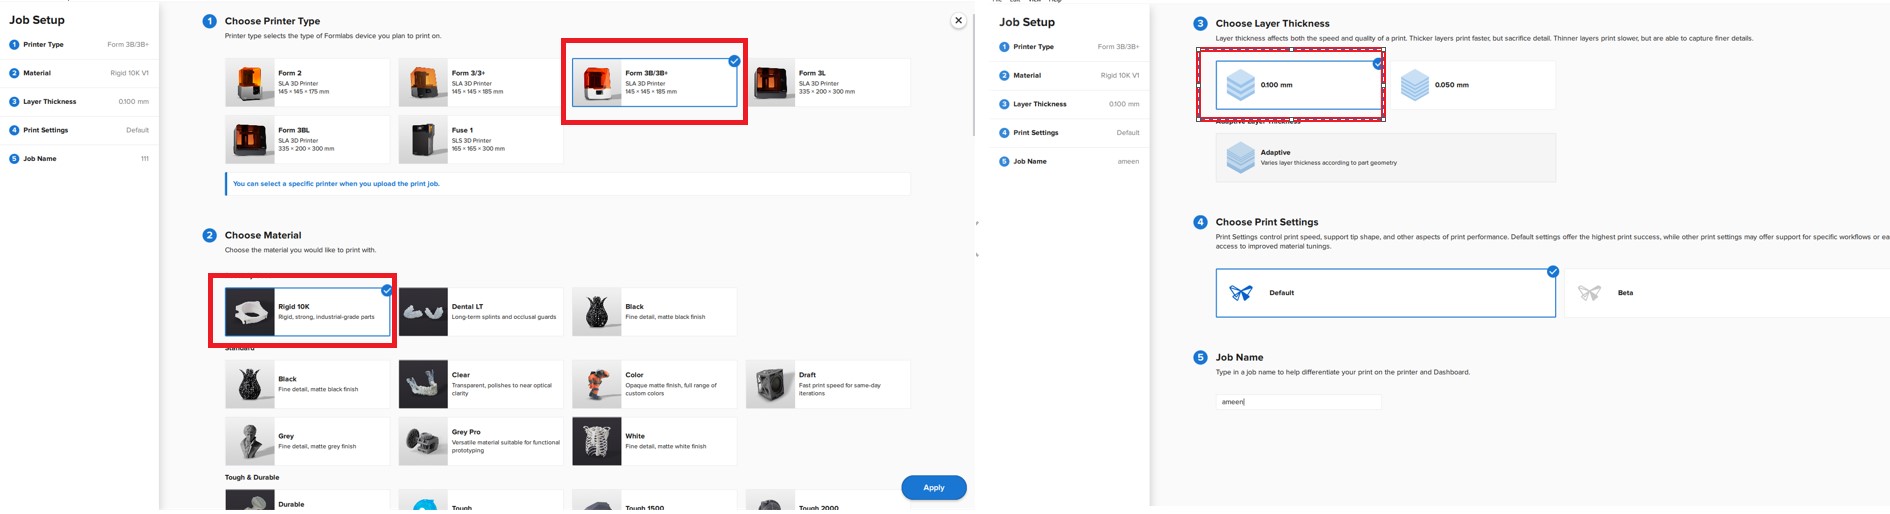Image resolution: width=1890 pixels, height=514 pixels.
Task: Close the Job Setup dialog with X
Action: point(958,20)
